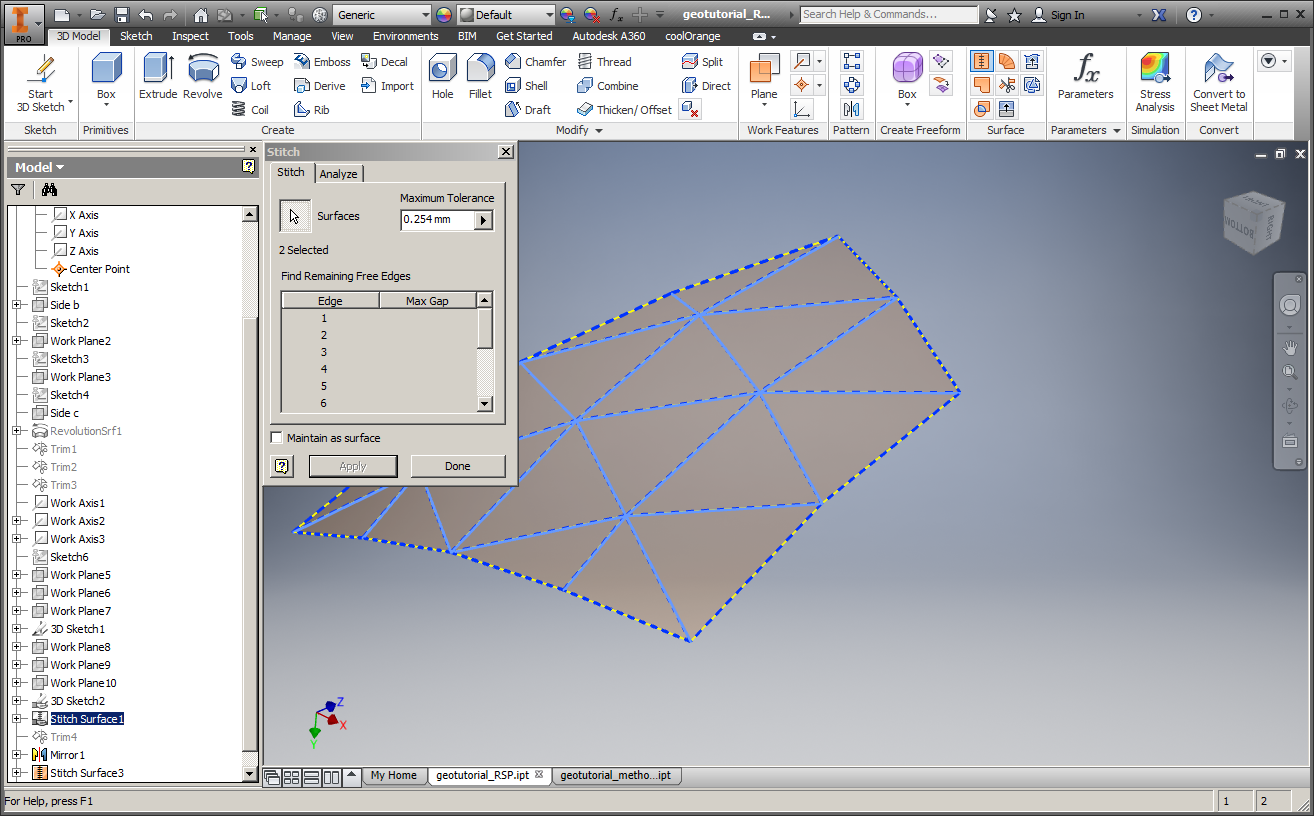The width and height of the screenshot is (1314, 816).
Task: Select 3D Sketch2 in the browser
Action: pos(77,701)
